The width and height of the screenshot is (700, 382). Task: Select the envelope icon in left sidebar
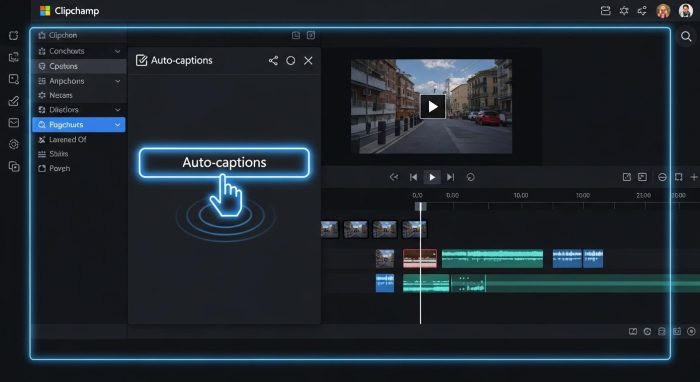(14, 123)
